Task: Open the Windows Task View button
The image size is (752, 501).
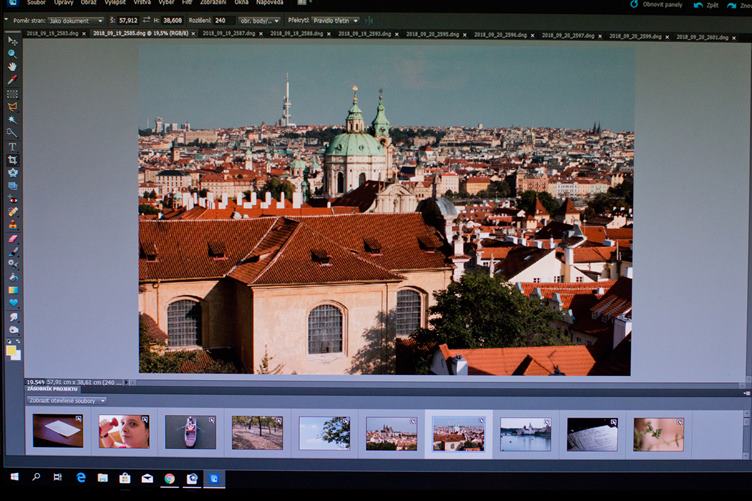Action: pos(58,477)
